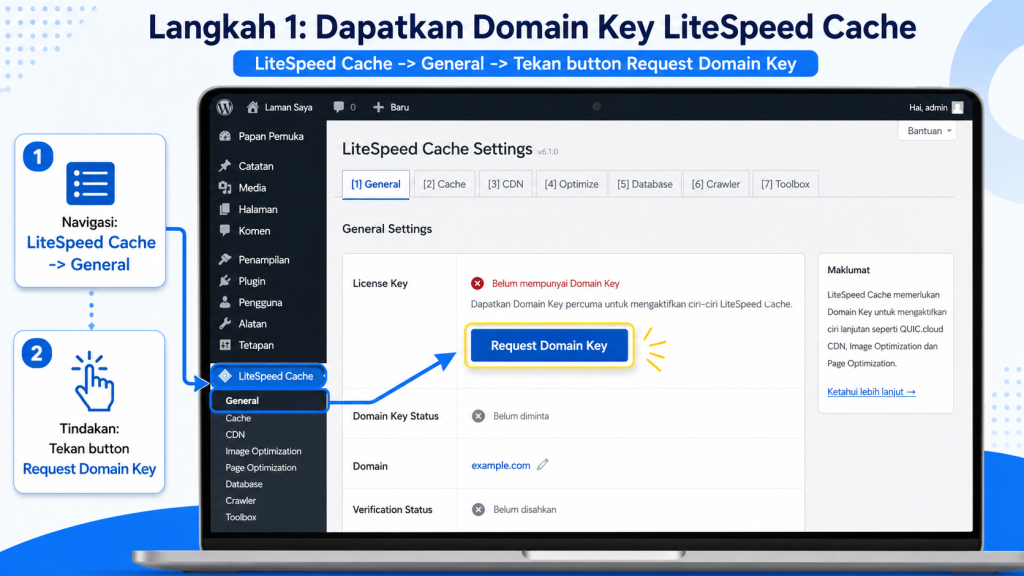Click red error icon beside Belum mempunyai Domain Key
The height and width of the screenshot is (576, 1024).
(x=477, y=283)
